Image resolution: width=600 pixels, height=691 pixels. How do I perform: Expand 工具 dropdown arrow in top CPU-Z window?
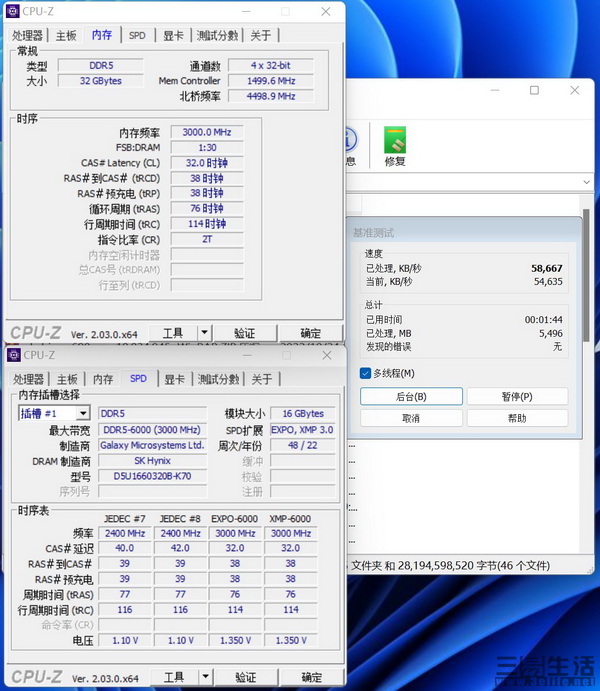click(204, 333)
